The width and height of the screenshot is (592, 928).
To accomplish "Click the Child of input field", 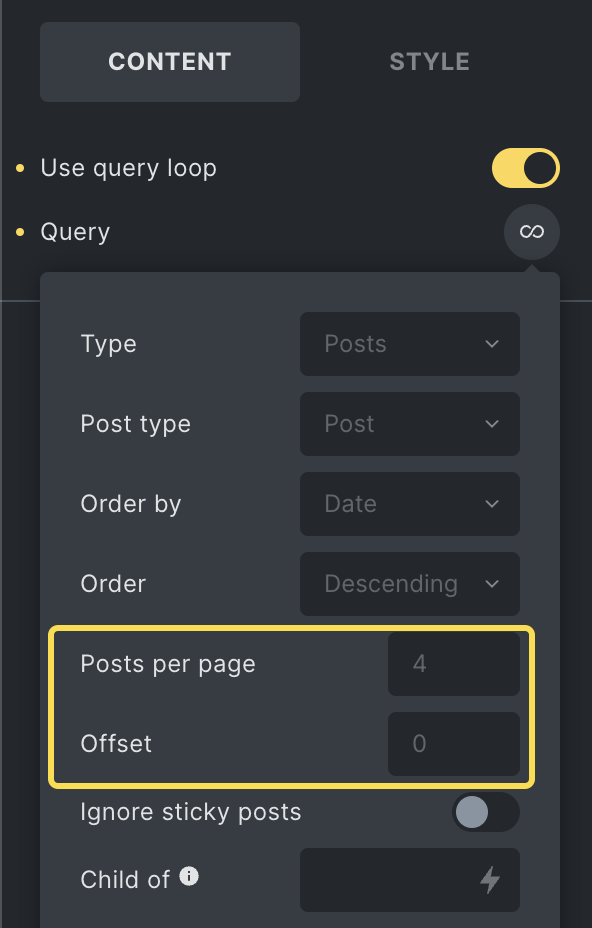I will (x=410, y=879).
